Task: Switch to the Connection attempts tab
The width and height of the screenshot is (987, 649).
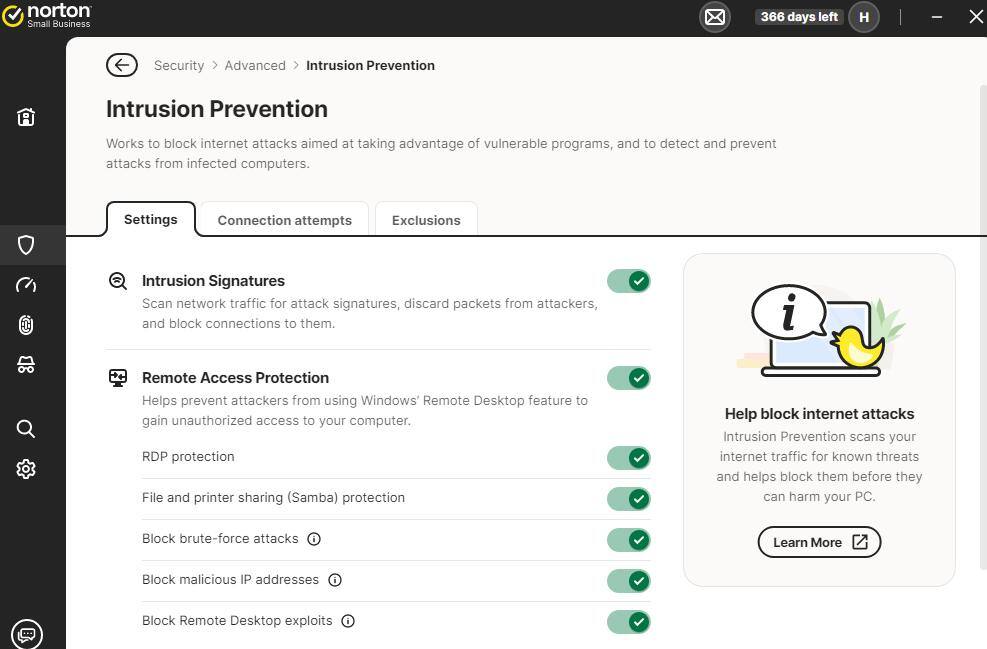Action: (x=284, y=220)
